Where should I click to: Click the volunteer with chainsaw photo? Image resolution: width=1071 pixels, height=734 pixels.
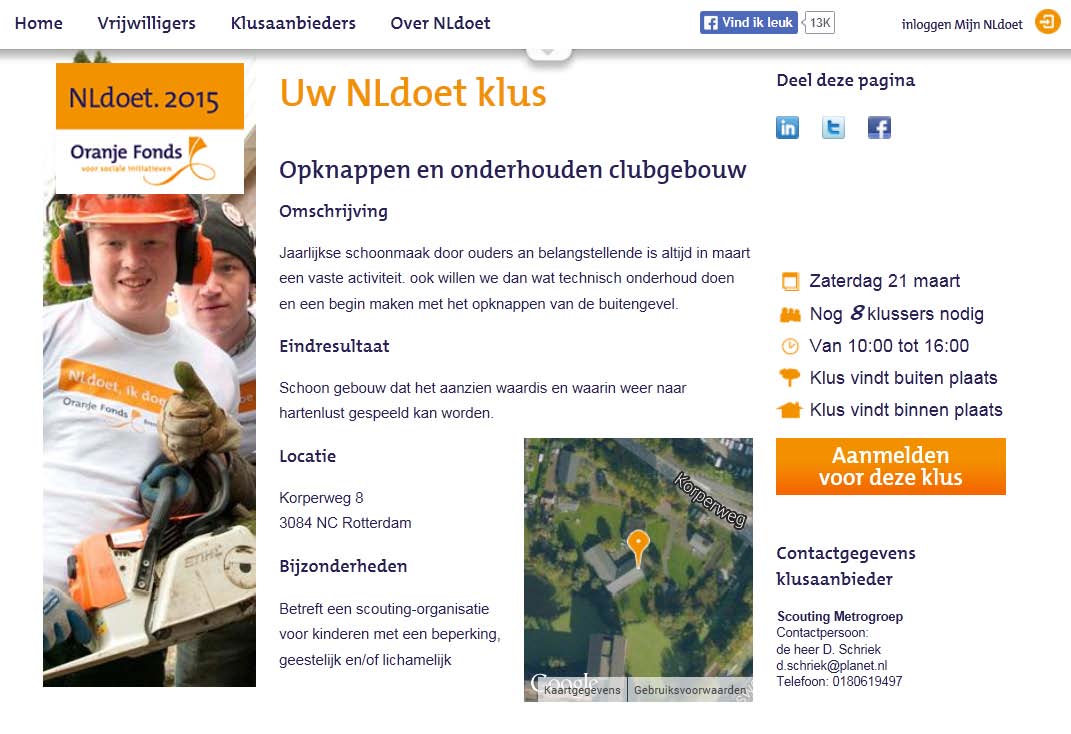[150, 440]
